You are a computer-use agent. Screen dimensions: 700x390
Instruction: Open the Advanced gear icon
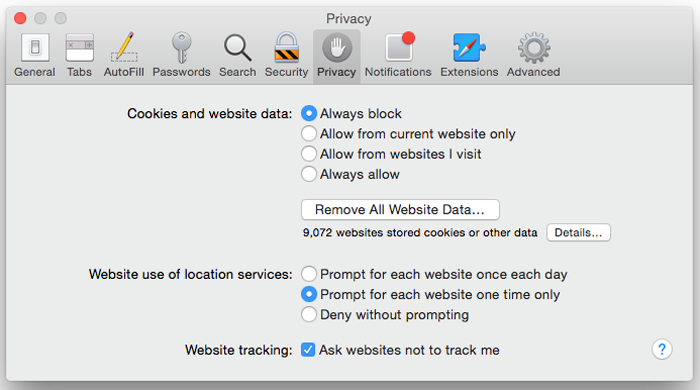(x=534, y=48)
